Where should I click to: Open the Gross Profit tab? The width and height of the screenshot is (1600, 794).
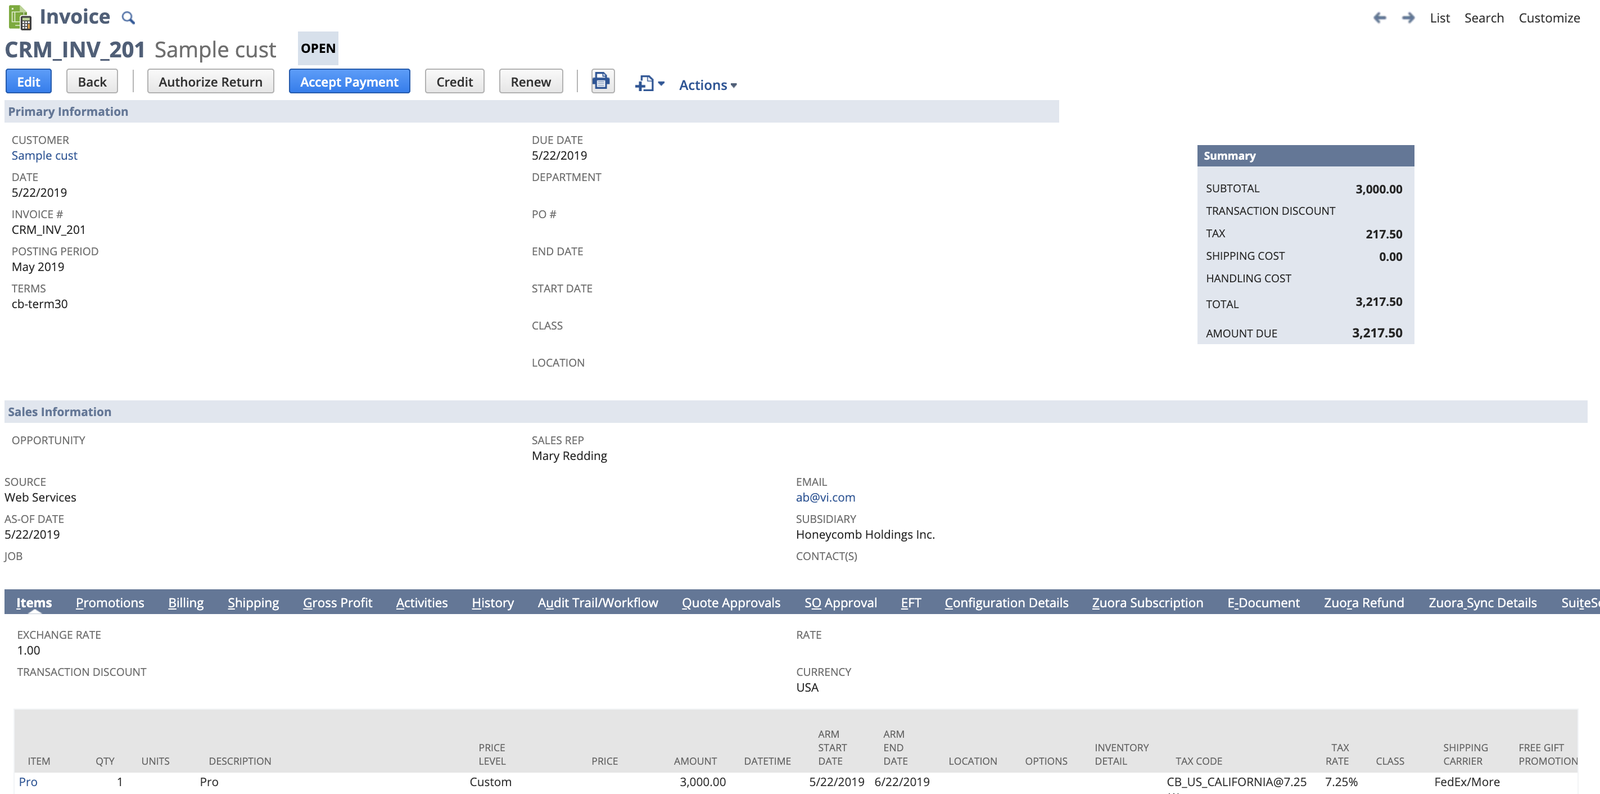tap(337, 603)
